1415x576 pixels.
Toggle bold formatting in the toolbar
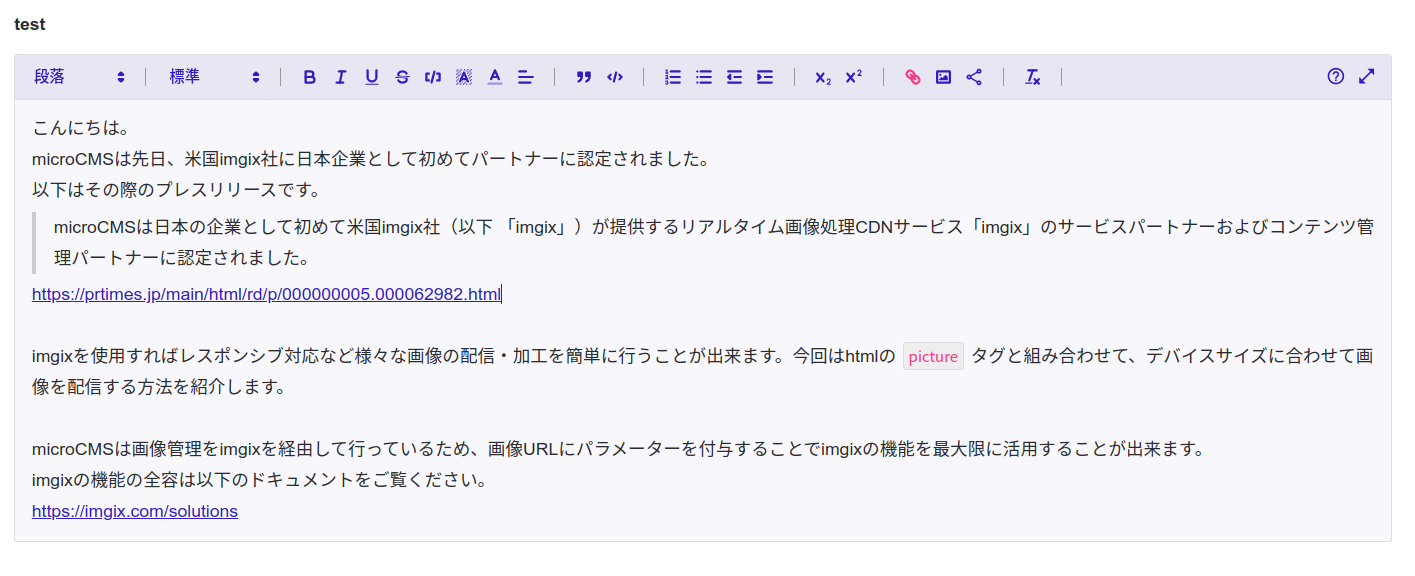coord(309,77)
